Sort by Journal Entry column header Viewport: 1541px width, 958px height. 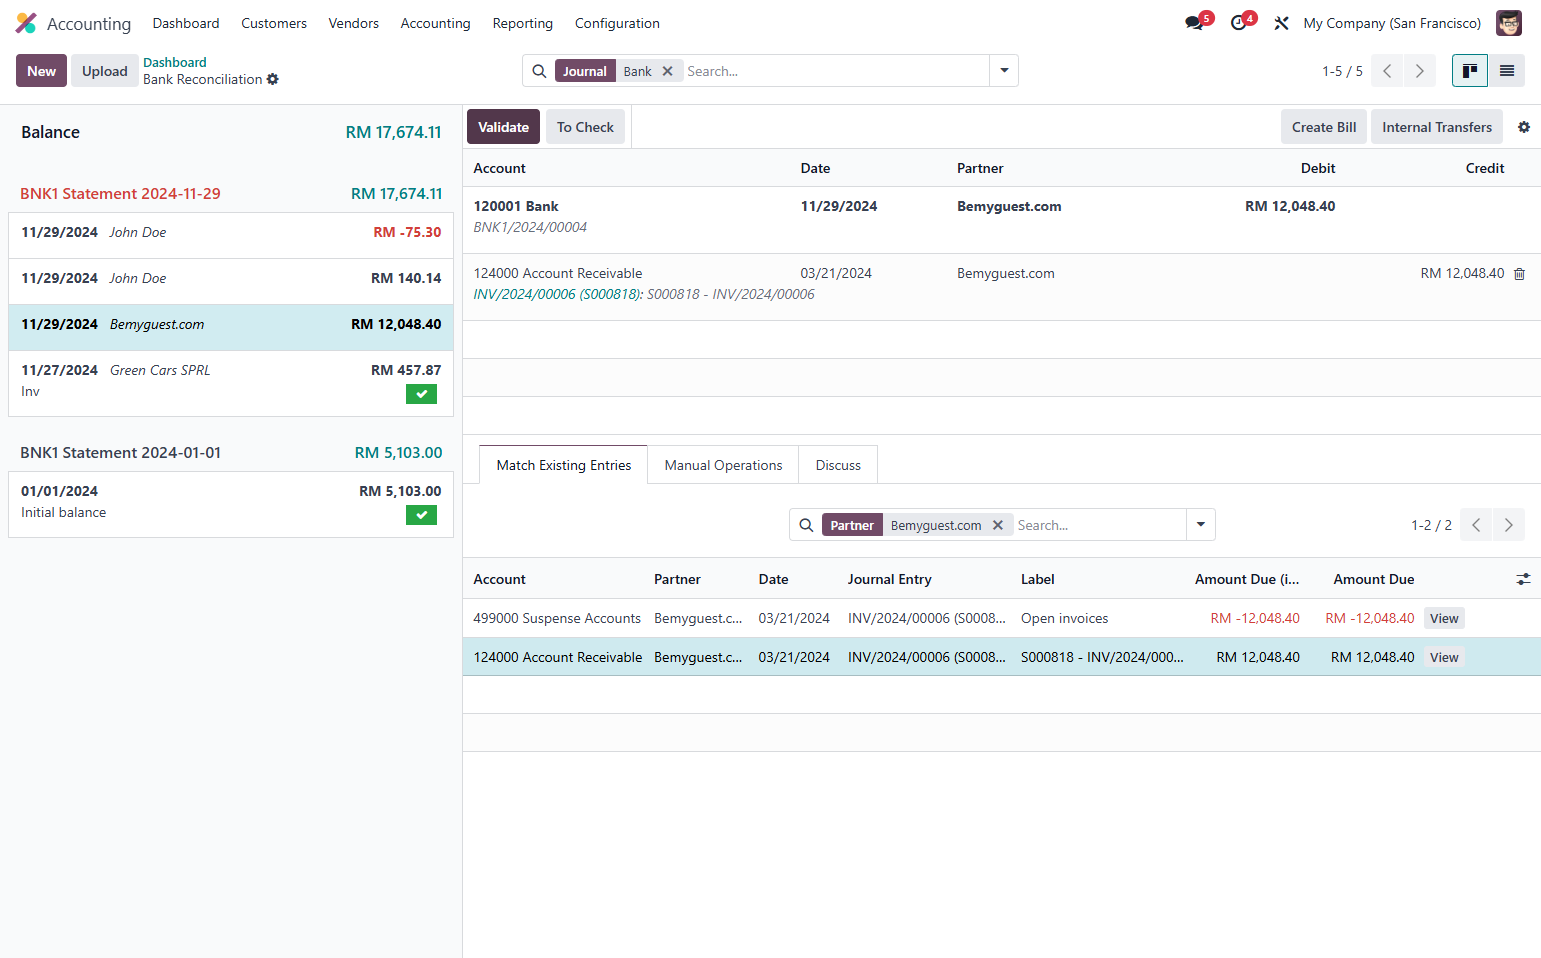click(889, 579)
